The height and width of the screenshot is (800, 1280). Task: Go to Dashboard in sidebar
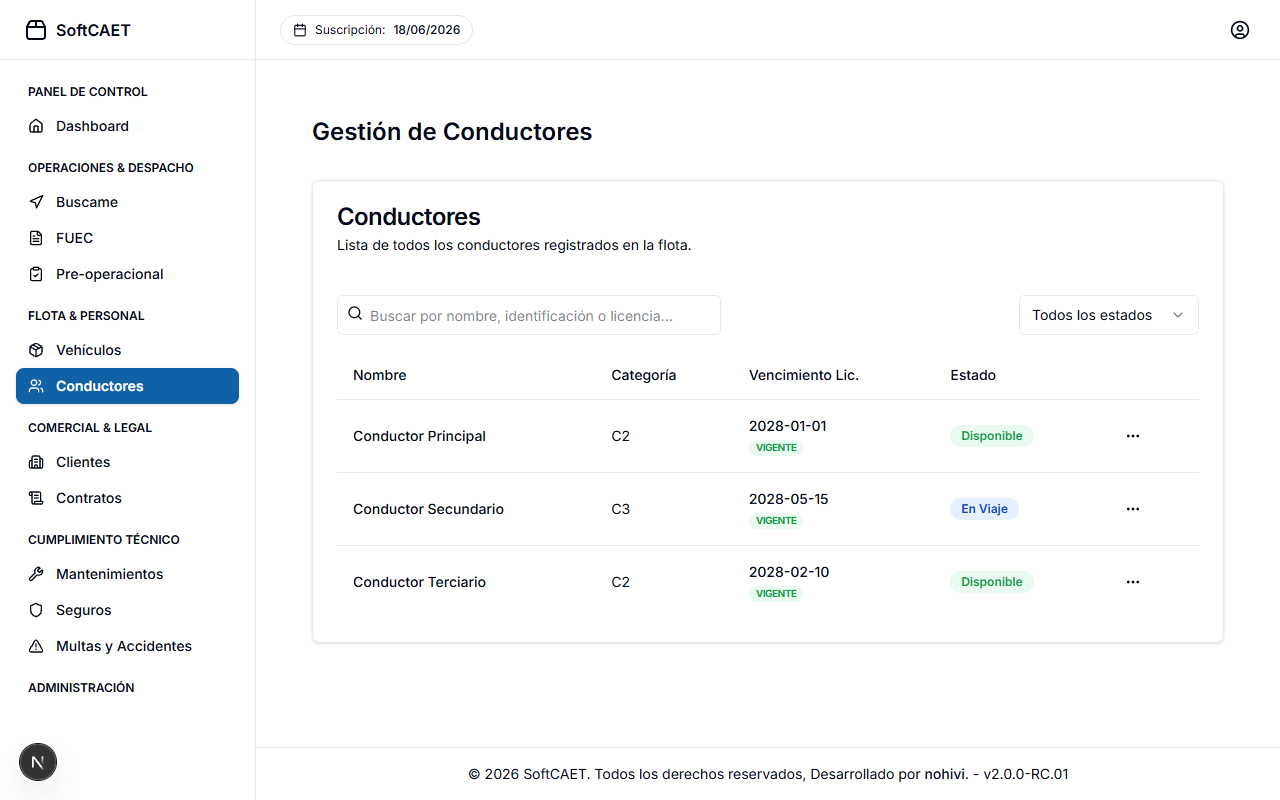tap(127, 126)
